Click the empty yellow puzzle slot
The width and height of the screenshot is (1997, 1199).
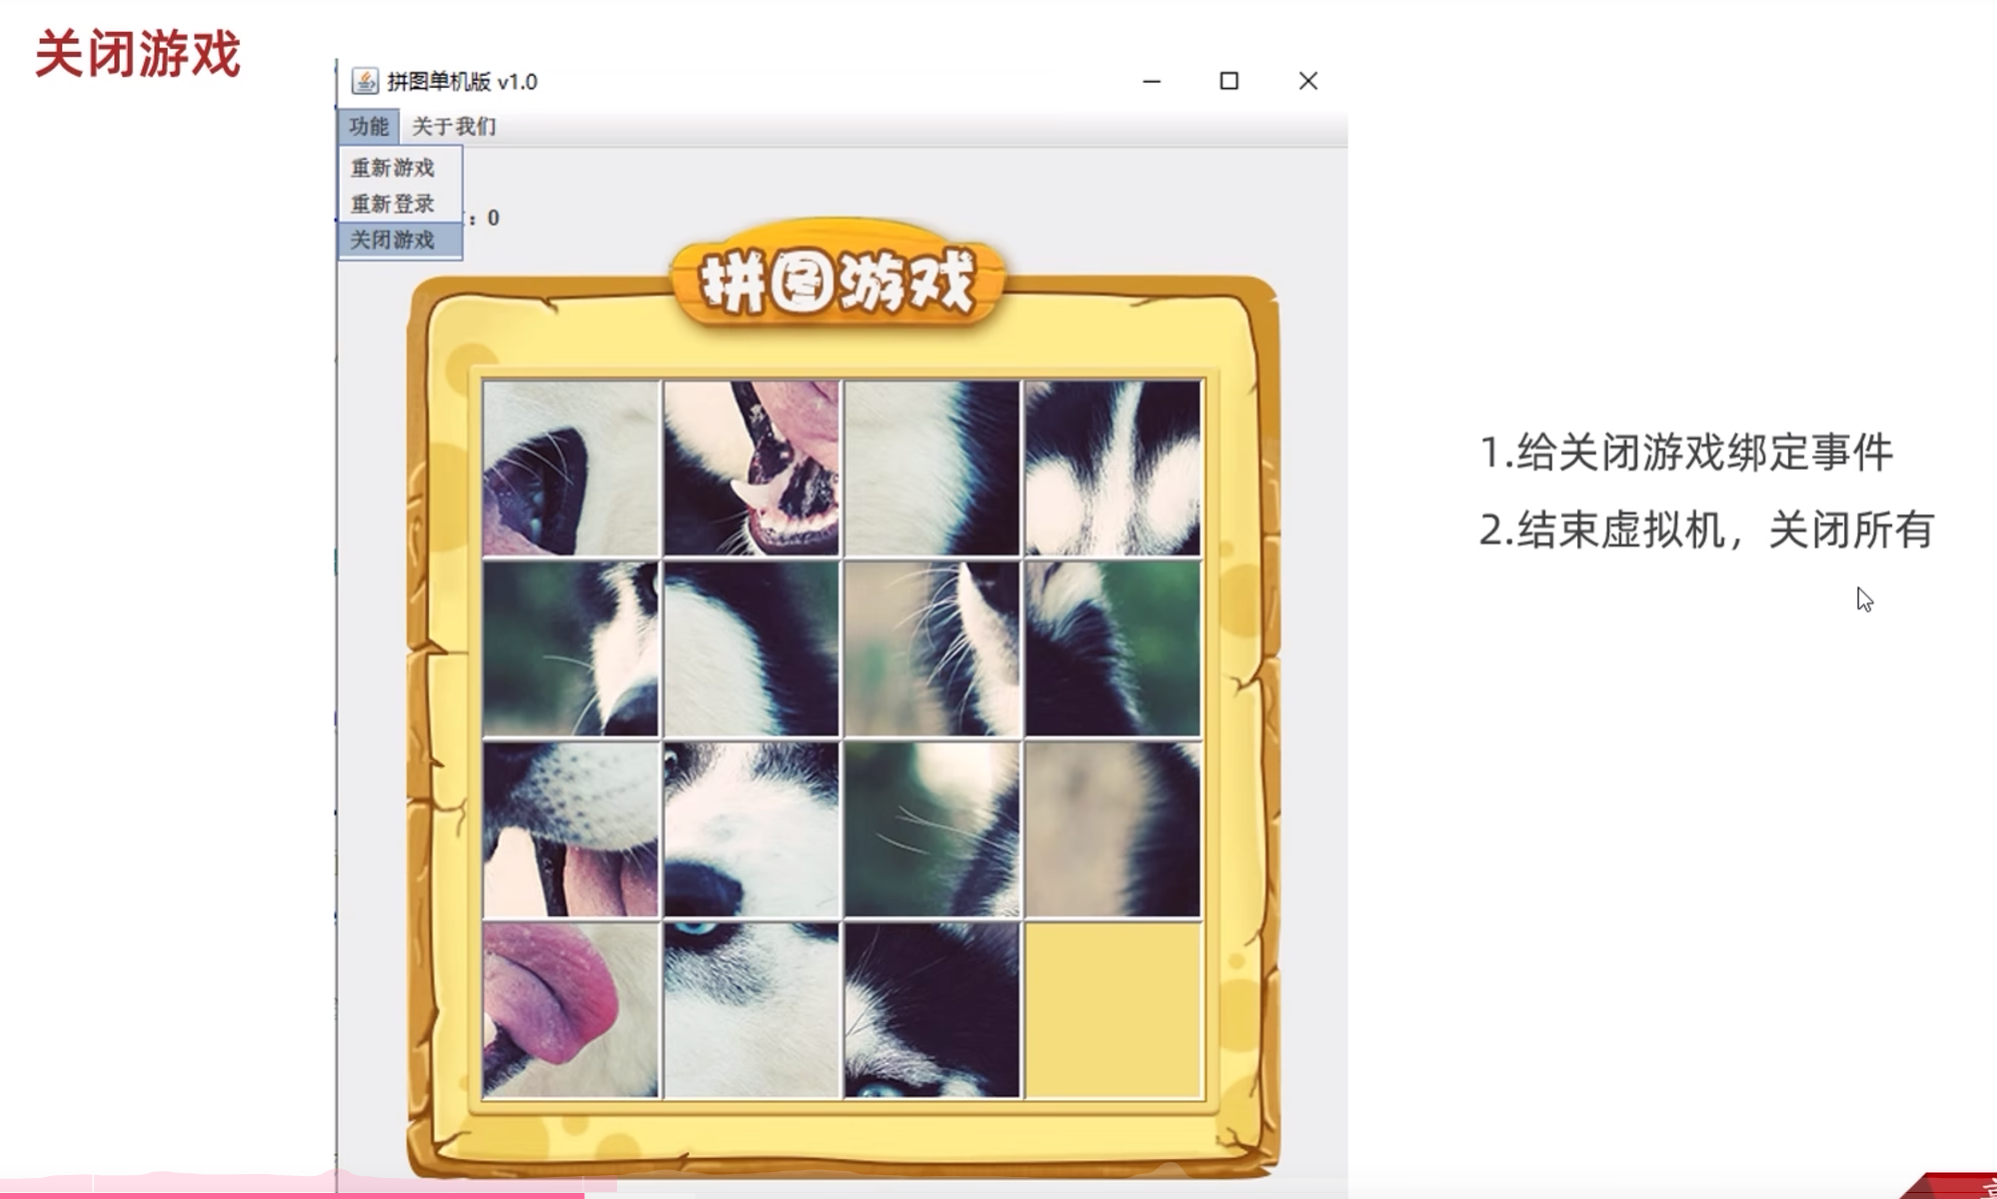click(1112, 1009)
